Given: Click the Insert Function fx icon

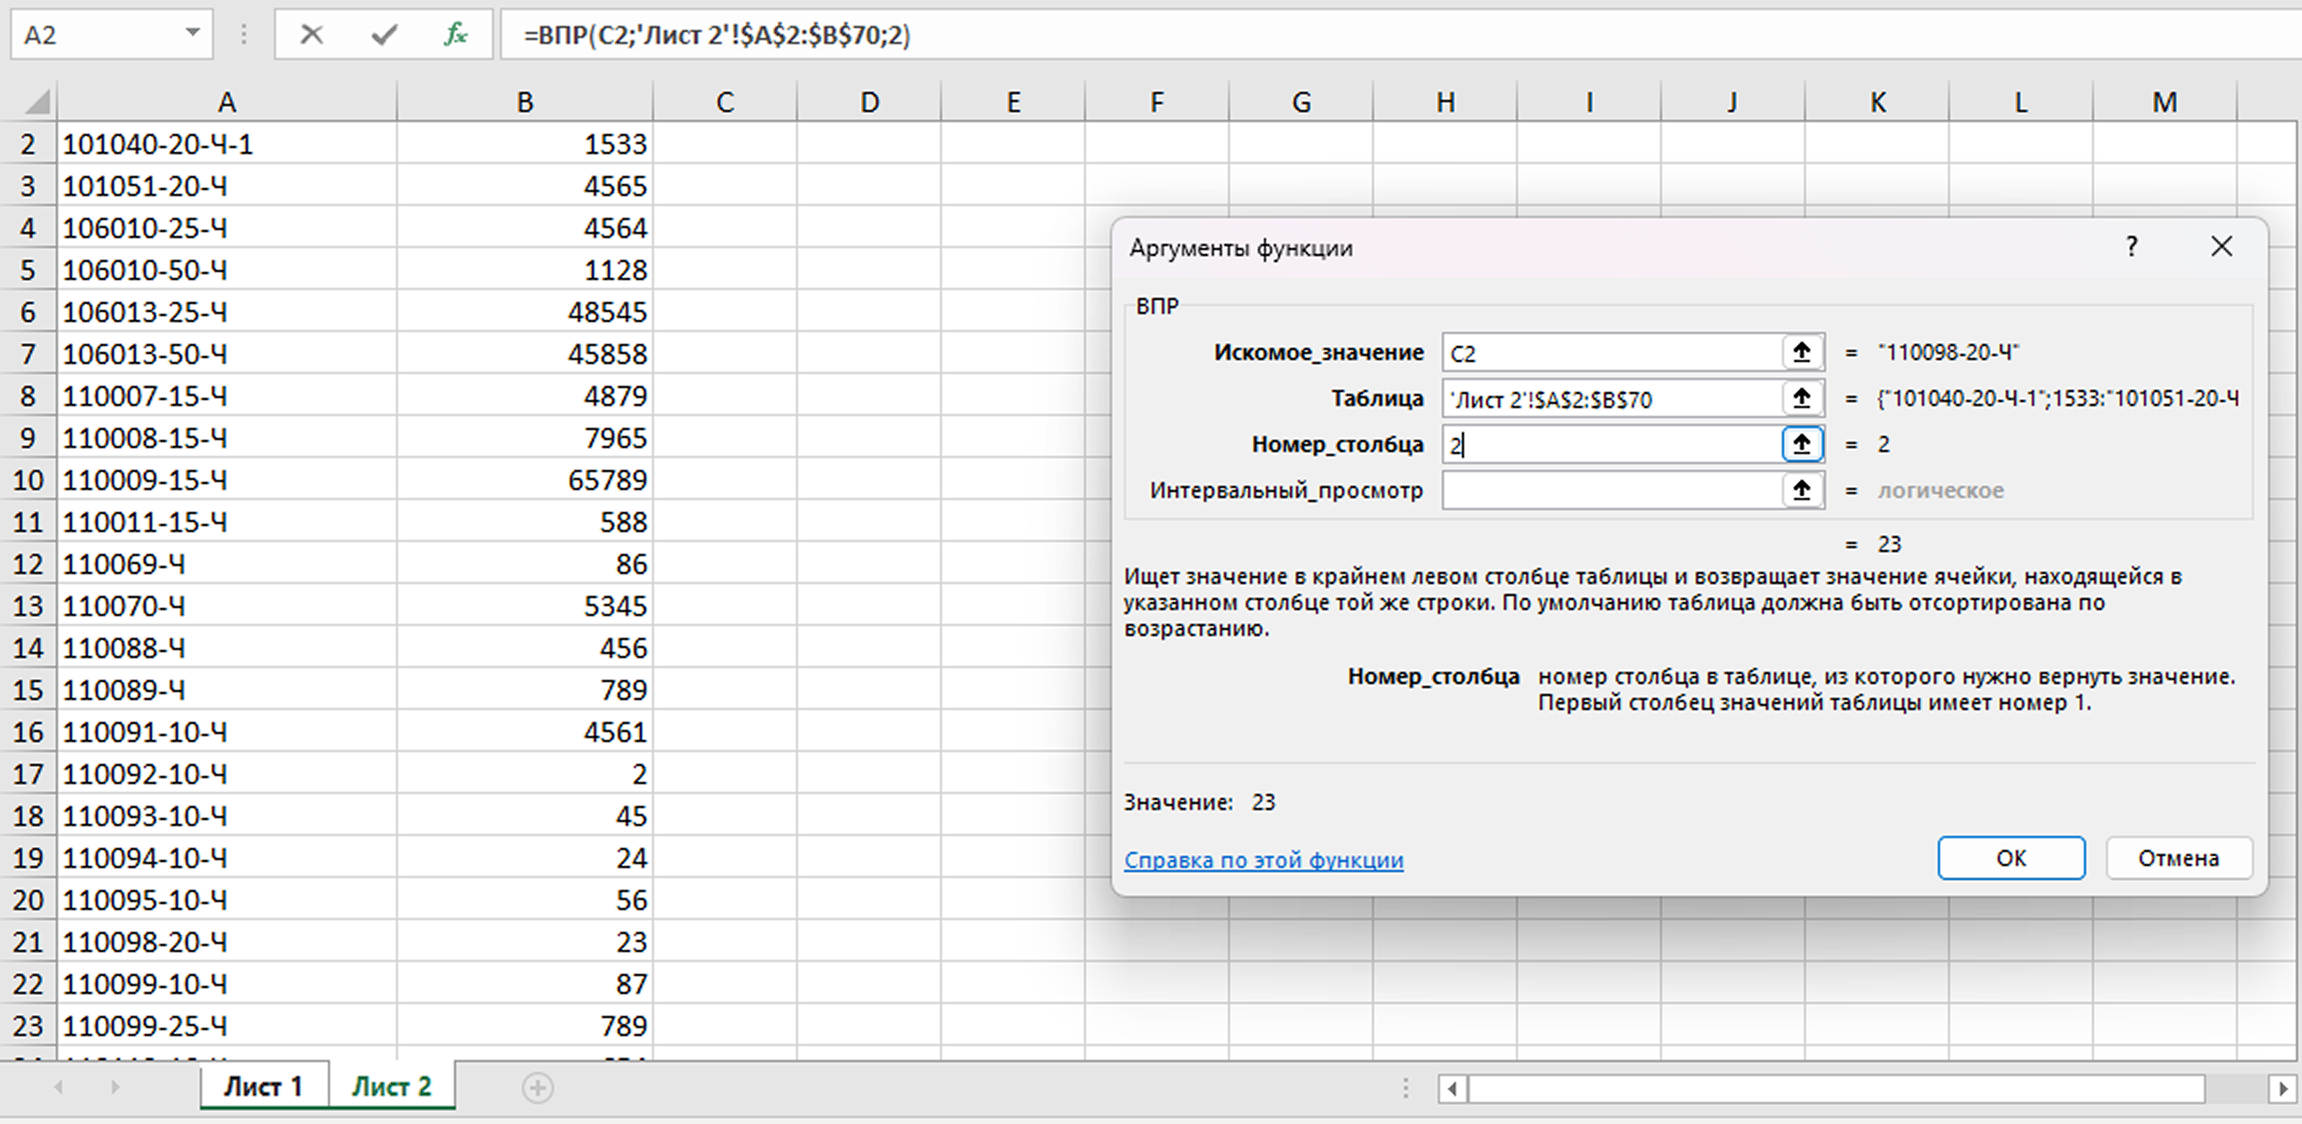Looking at the screenshot, I should 456,35.
